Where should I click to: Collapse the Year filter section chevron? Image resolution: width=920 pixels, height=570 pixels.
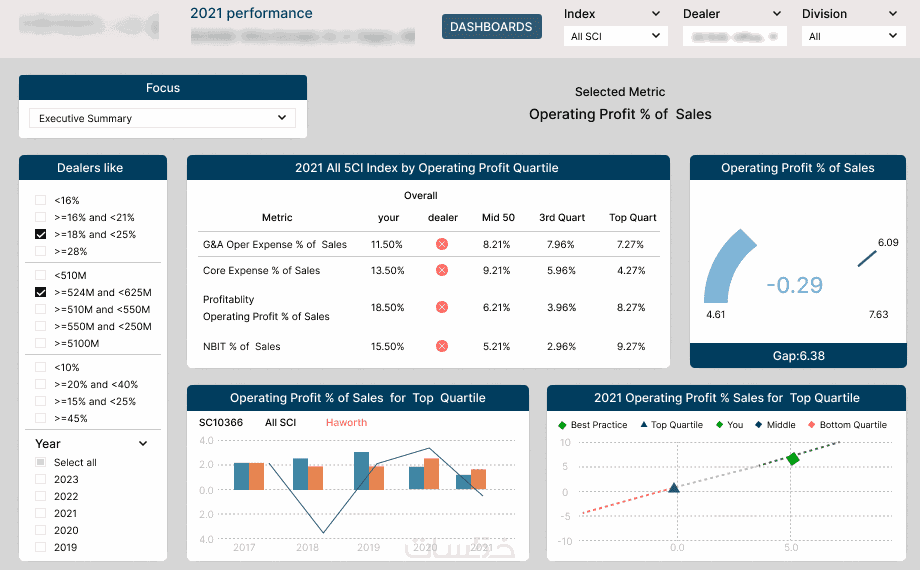[x=143, y=444]
